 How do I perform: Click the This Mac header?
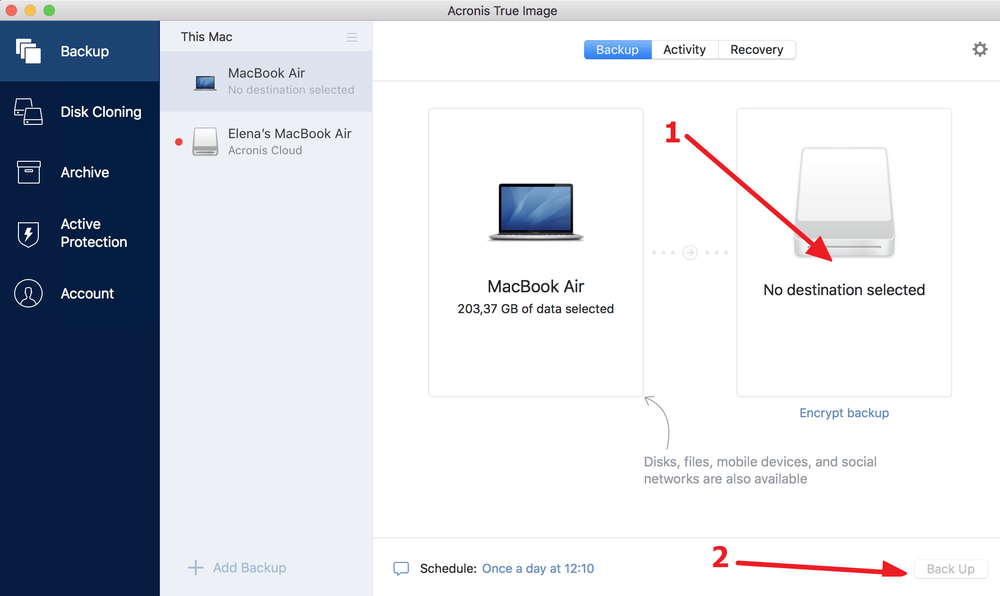tap(206, 37)
